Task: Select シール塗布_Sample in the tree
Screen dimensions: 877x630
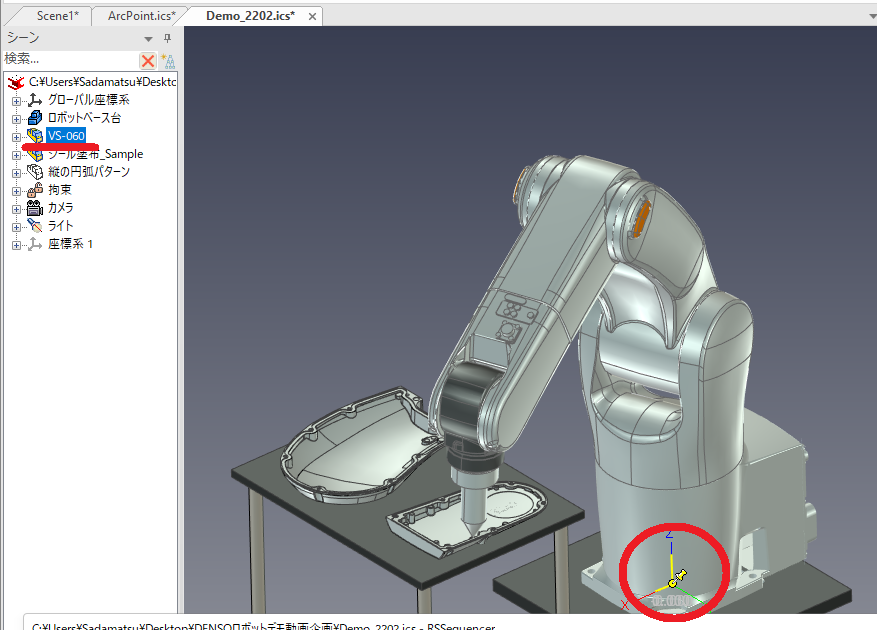Action: point(95,154)
